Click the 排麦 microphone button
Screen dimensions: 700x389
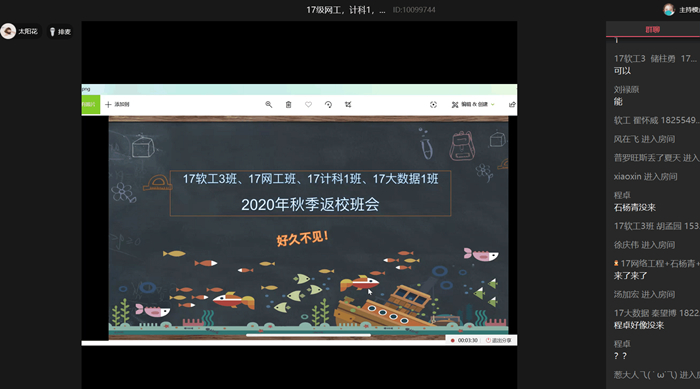click(60, 32)
